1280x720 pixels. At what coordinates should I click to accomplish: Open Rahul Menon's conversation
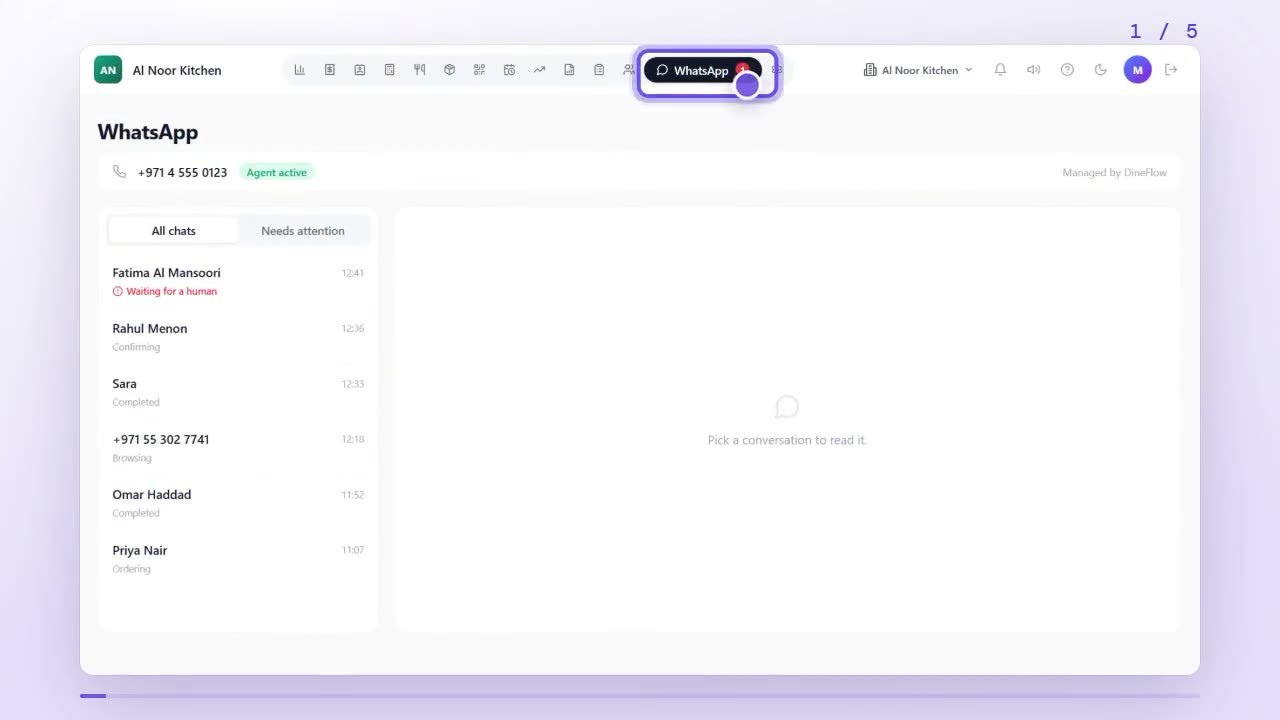point(238,337)
